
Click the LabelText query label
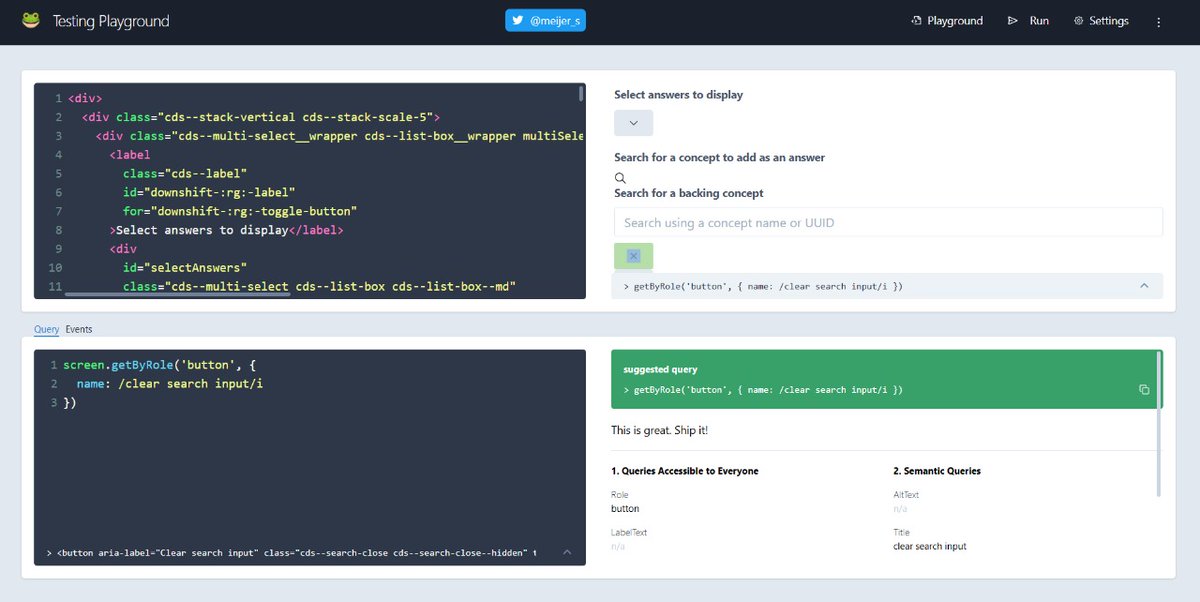click(627, 533)
